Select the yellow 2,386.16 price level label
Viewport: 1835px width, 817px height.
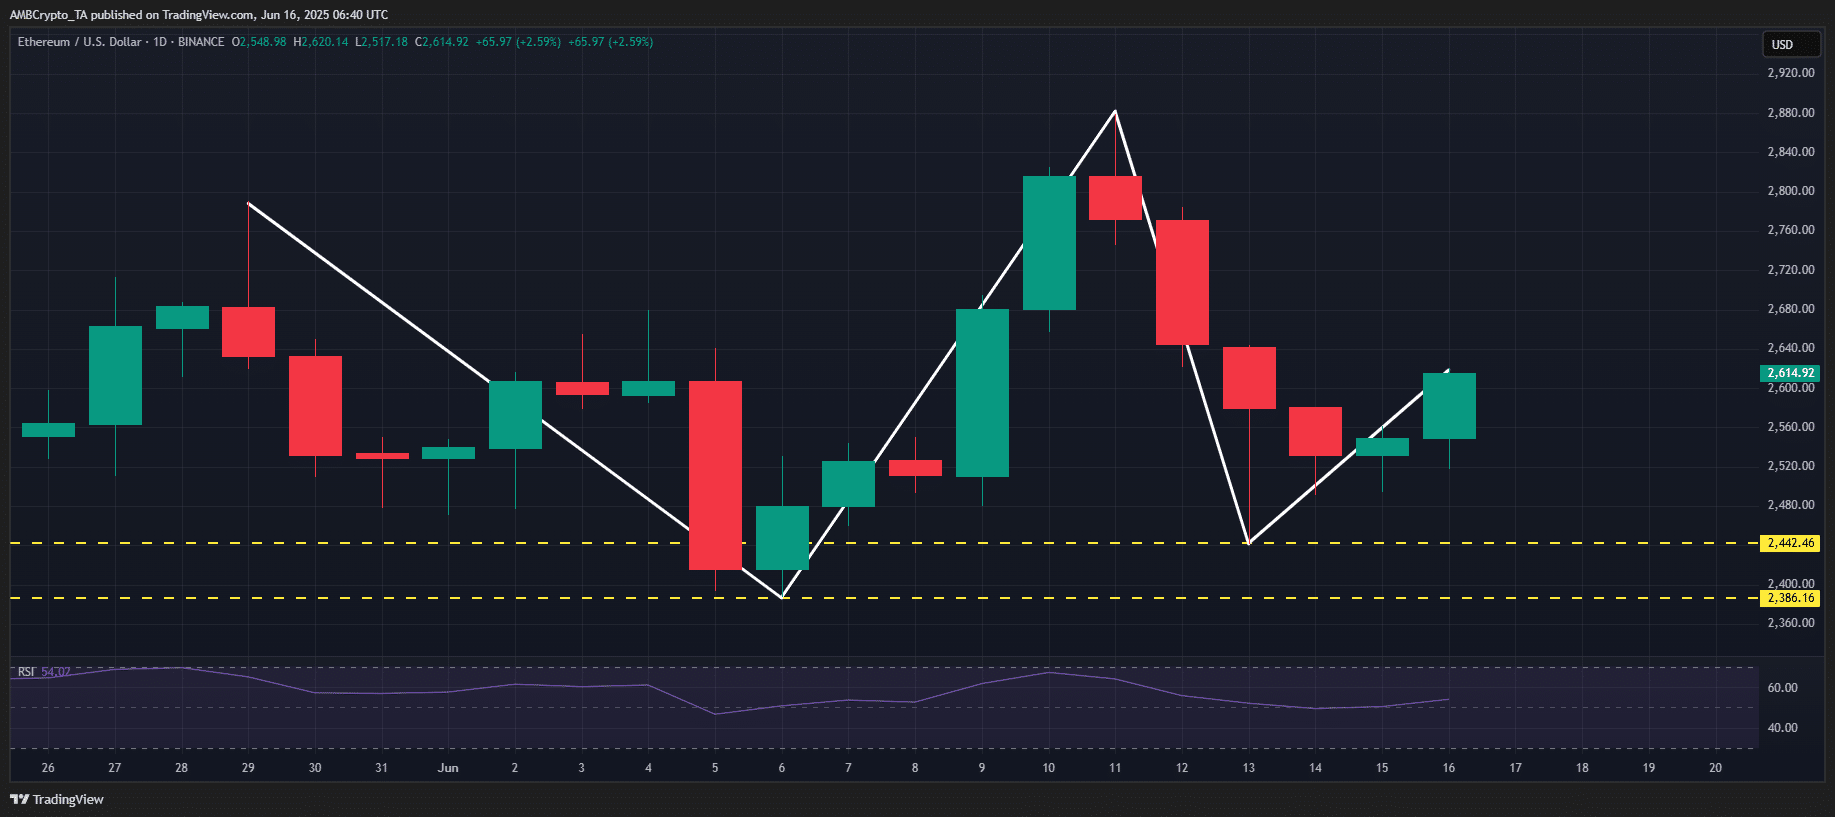(x=1790, y=598)
